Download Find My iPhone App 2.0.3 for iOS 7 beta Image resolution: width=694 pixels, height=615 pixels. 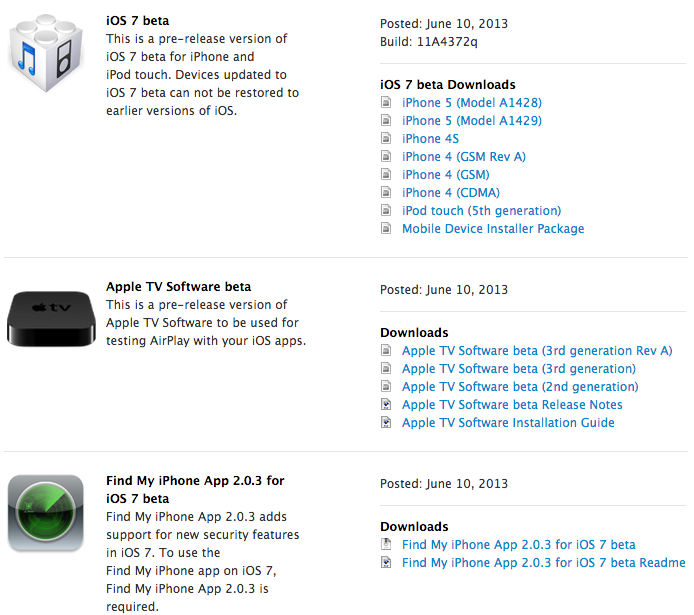(518, 545)
